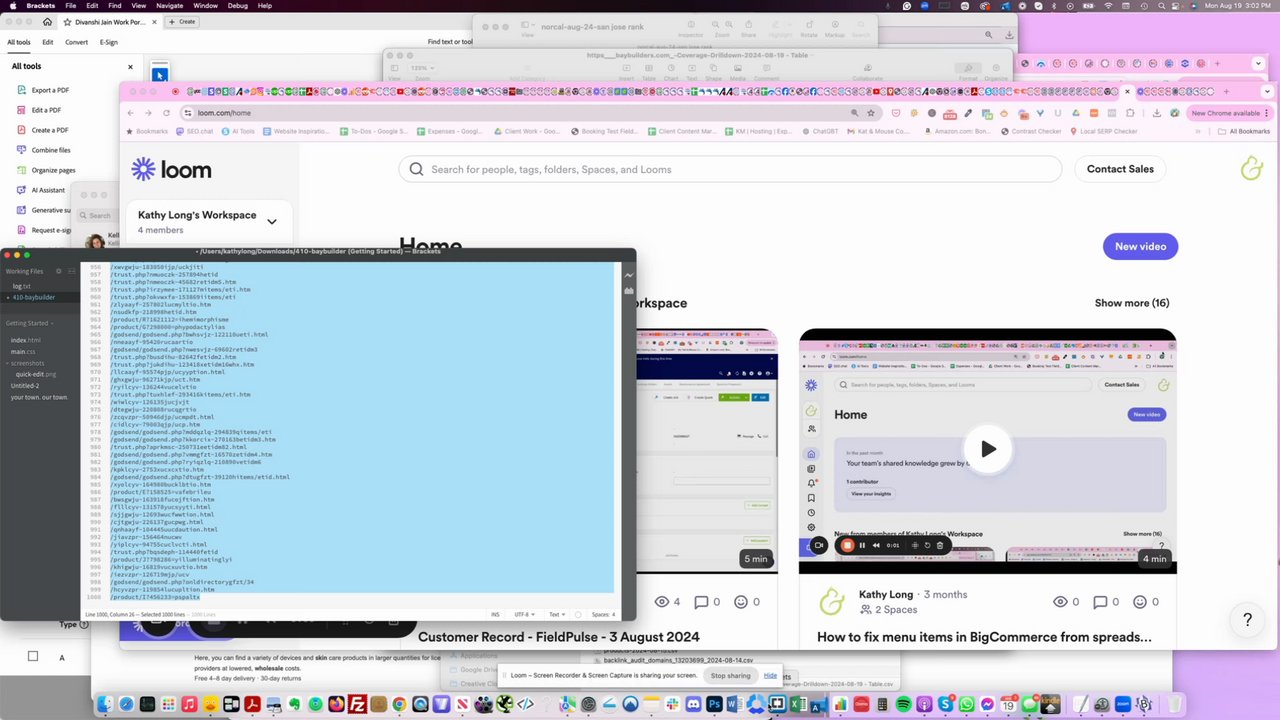Click the reactions smiley icon under the Kathy Long video
This screenshot has height=720, width=1280.
pos(1140,602)
